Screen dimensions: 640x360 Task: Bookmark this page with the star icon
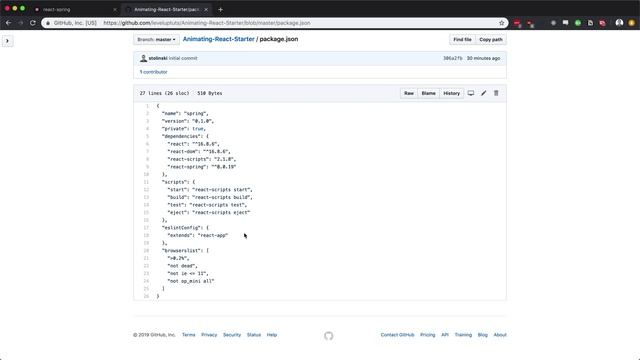(x=502, y=23)
